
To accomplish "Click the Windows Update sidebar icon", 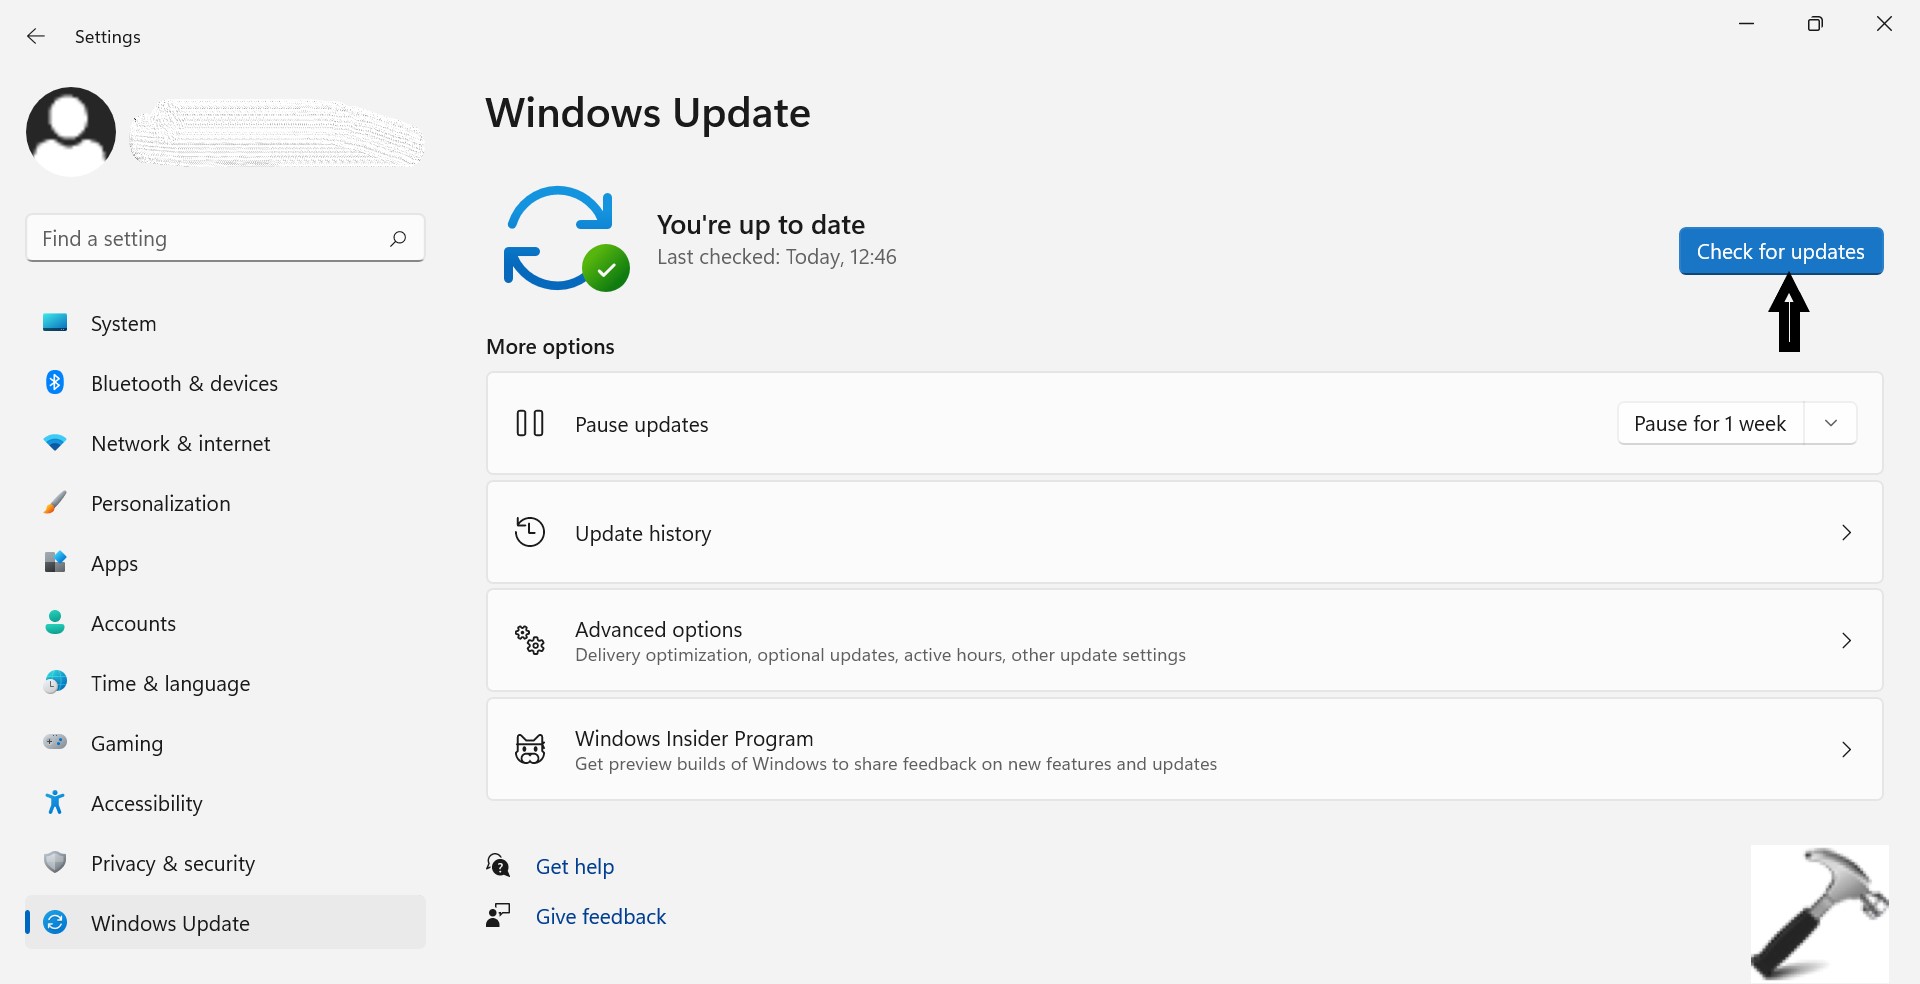I will pyautogui.click(x=55, y=923).
